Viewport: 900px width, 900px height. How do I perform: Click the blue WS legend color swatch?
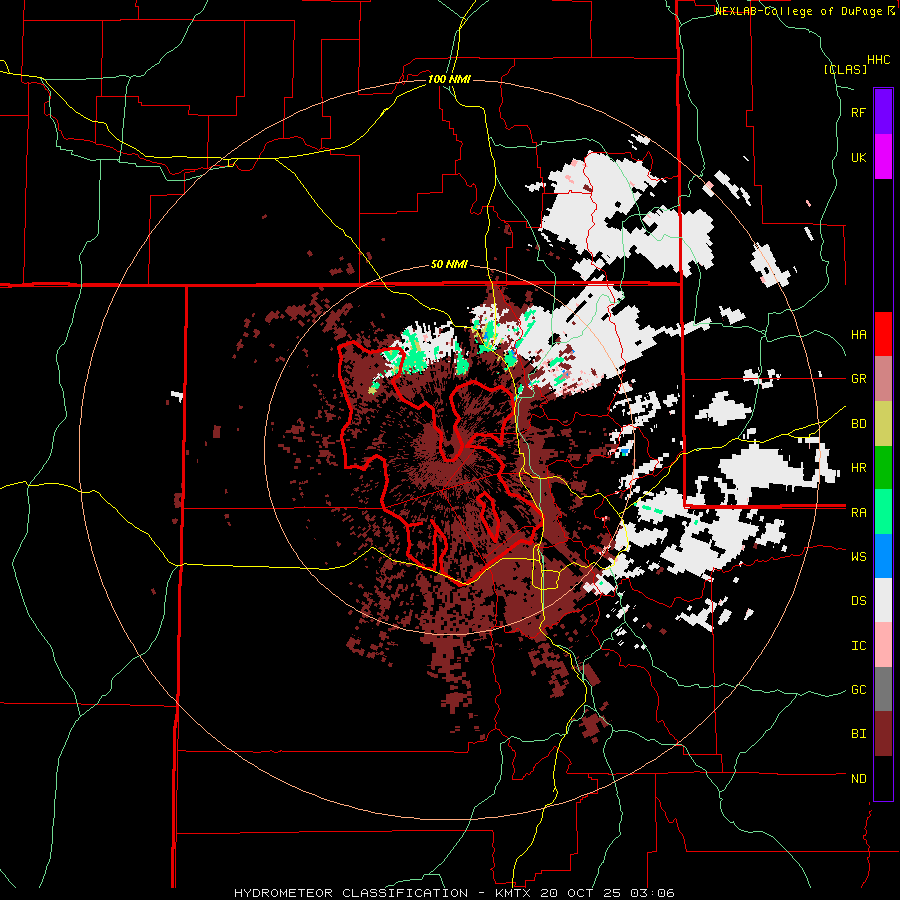coord(883,556)
